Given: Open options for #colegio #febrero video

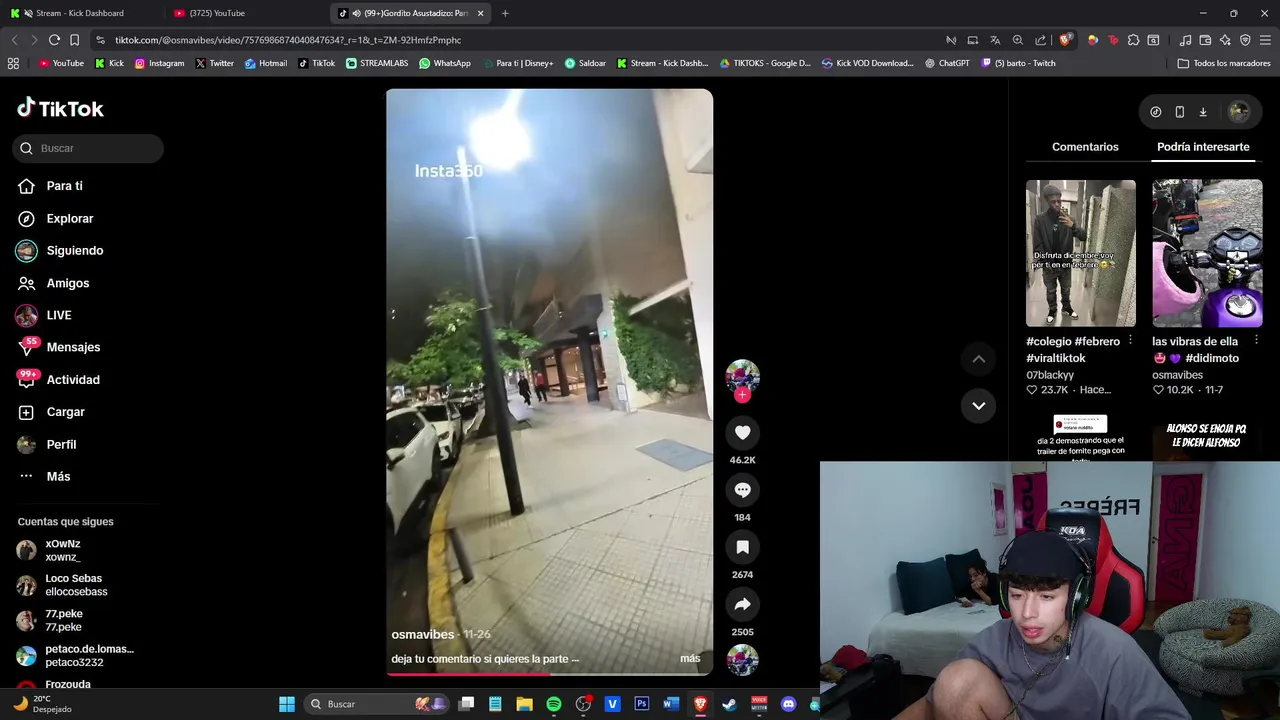Looking at the screenshot, I should [x=1130, y=341].
